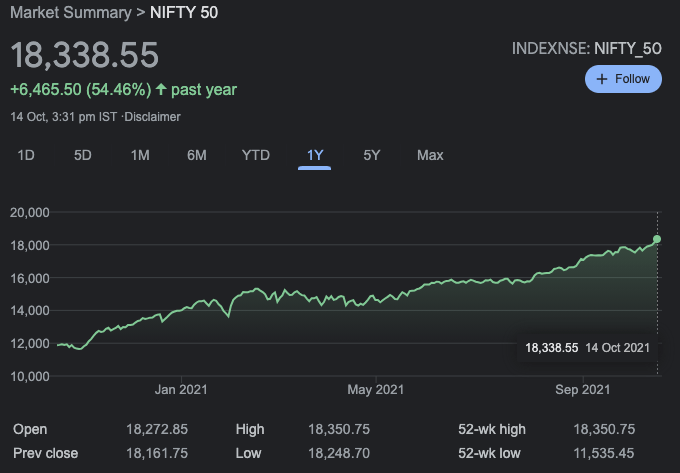Switch to YTD chart range
Image resolution: width=680 pixels, height=473 pixels.
[x=256, y=155]
